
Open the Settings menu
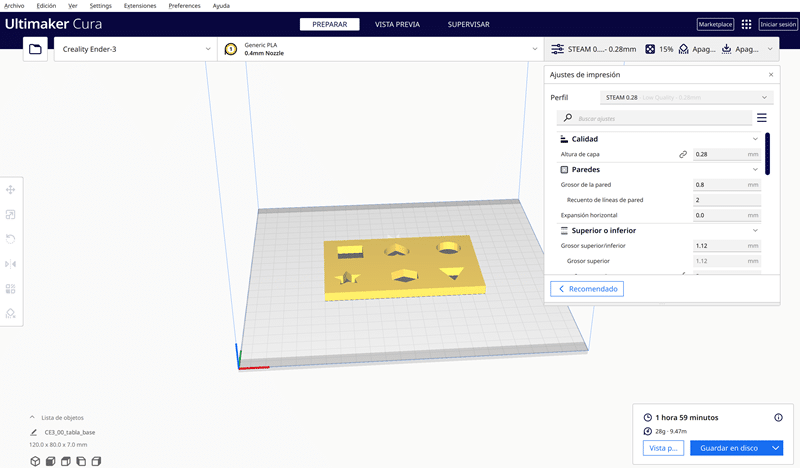point(101,6)
